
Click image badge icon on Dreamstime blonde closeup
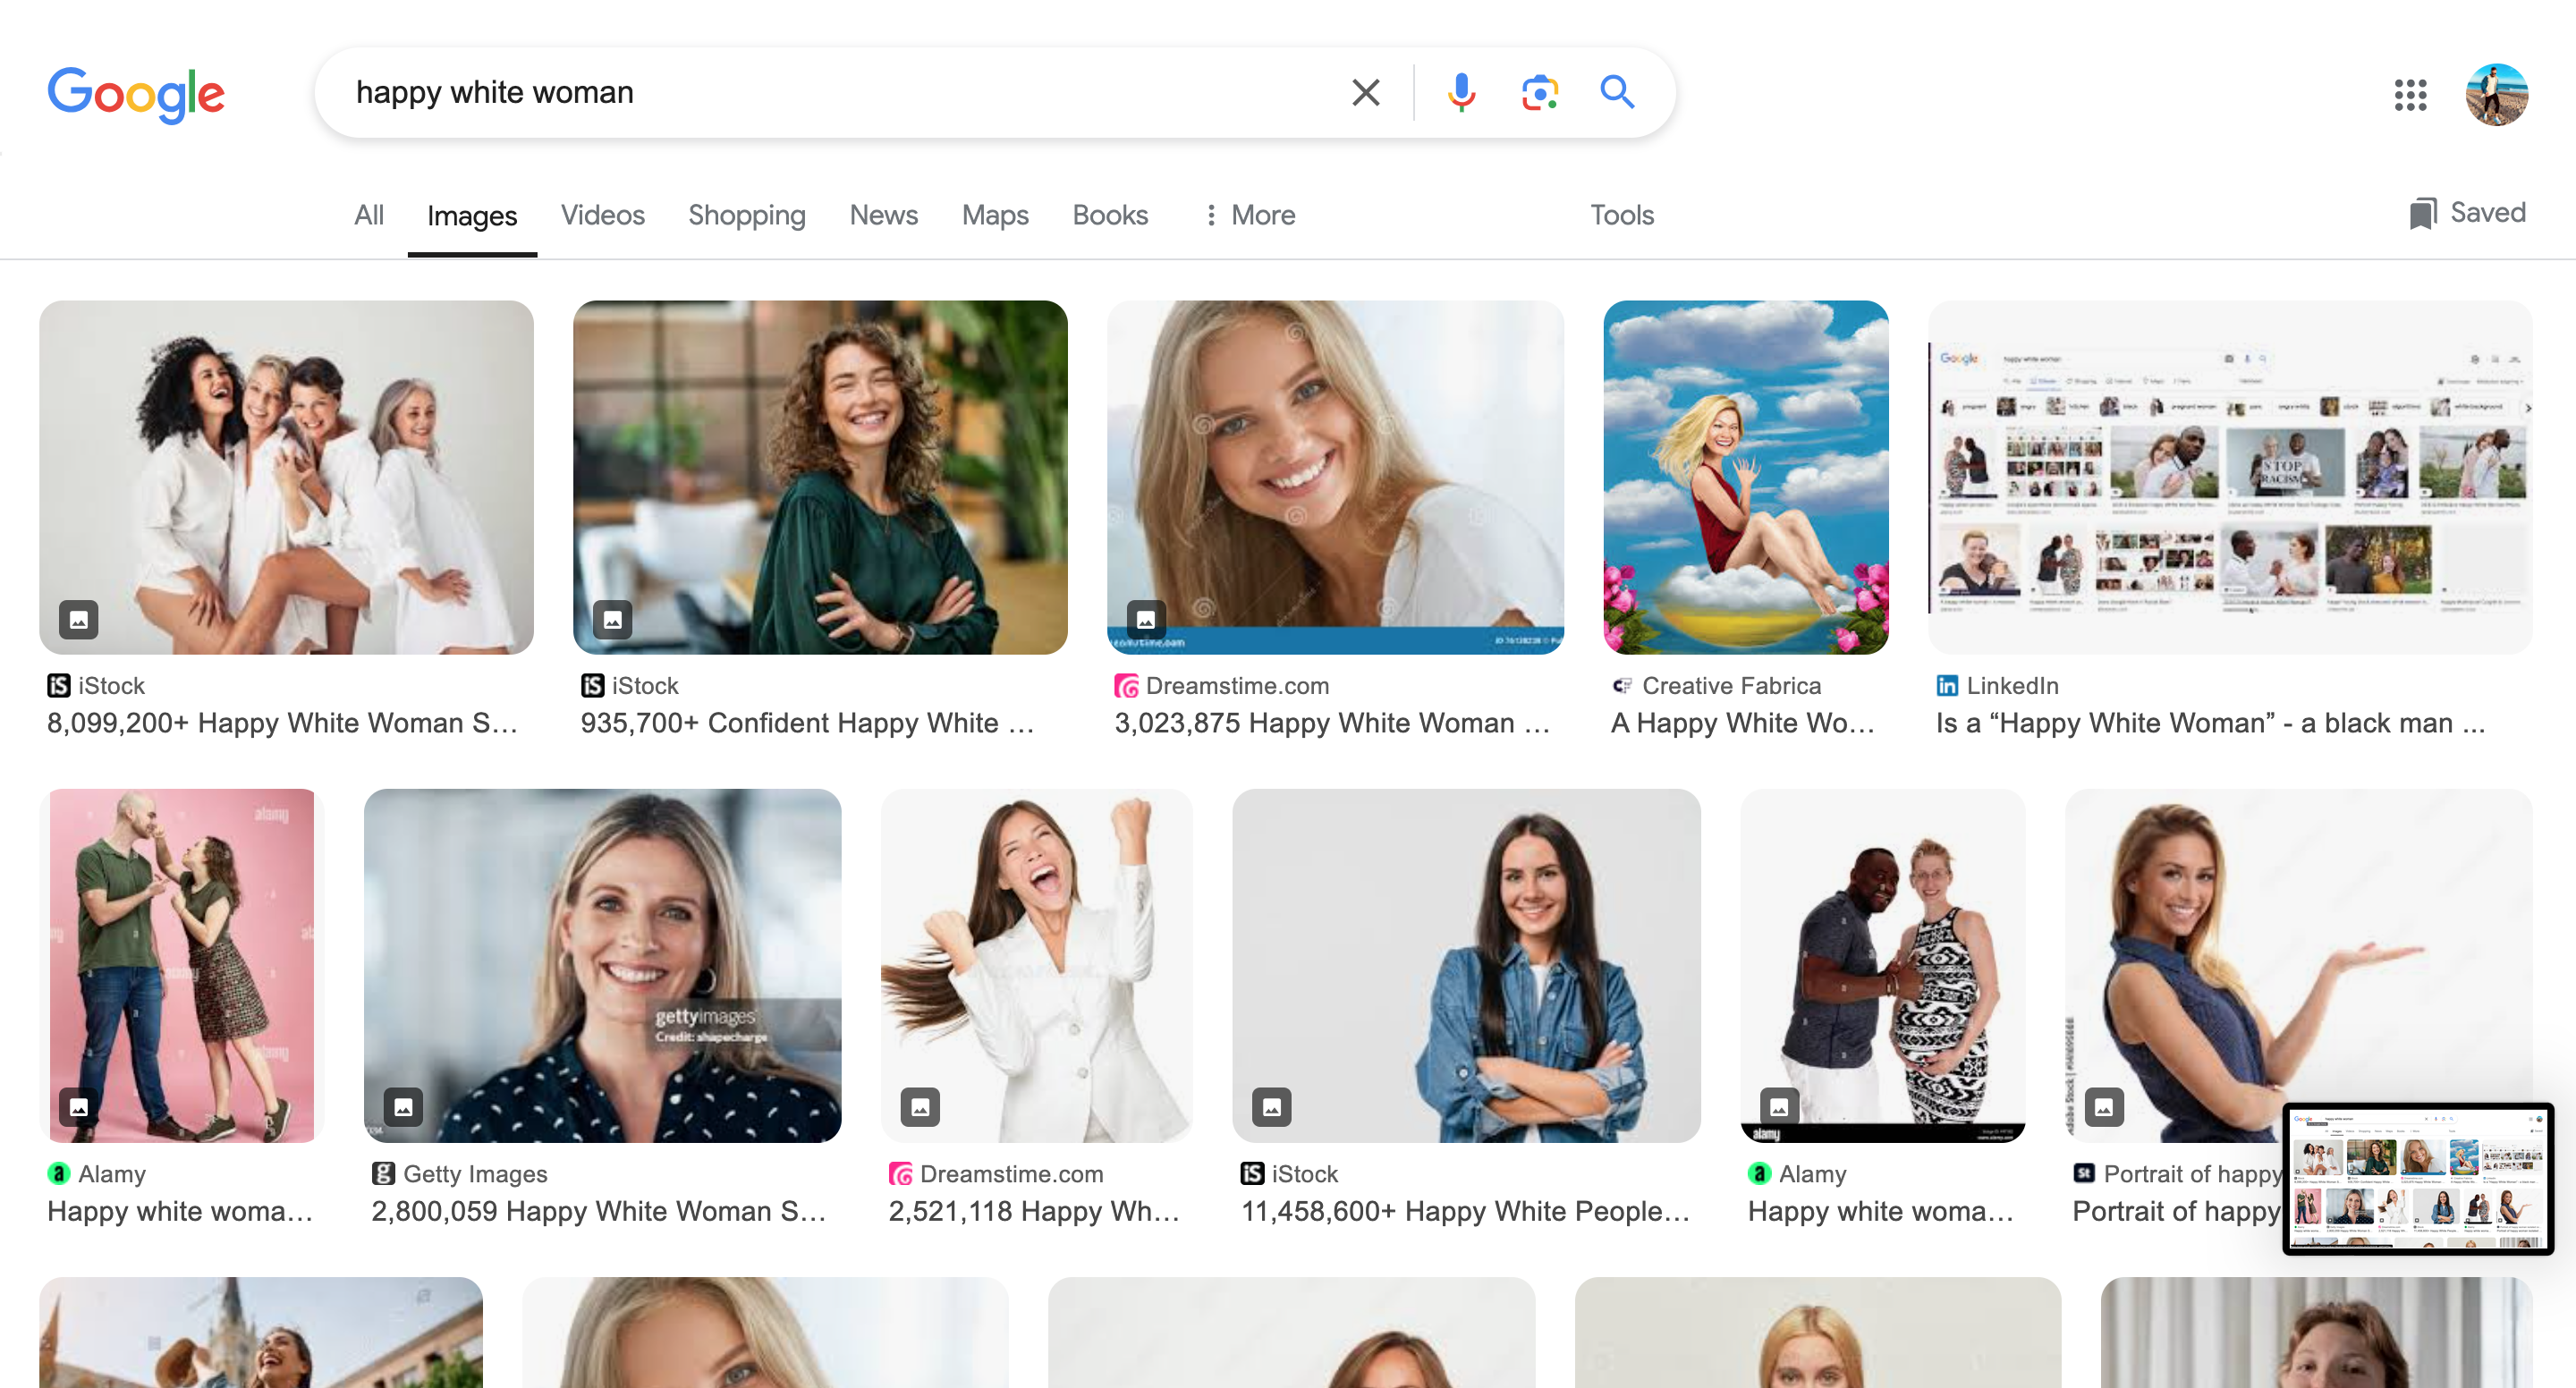(1146, 619)
